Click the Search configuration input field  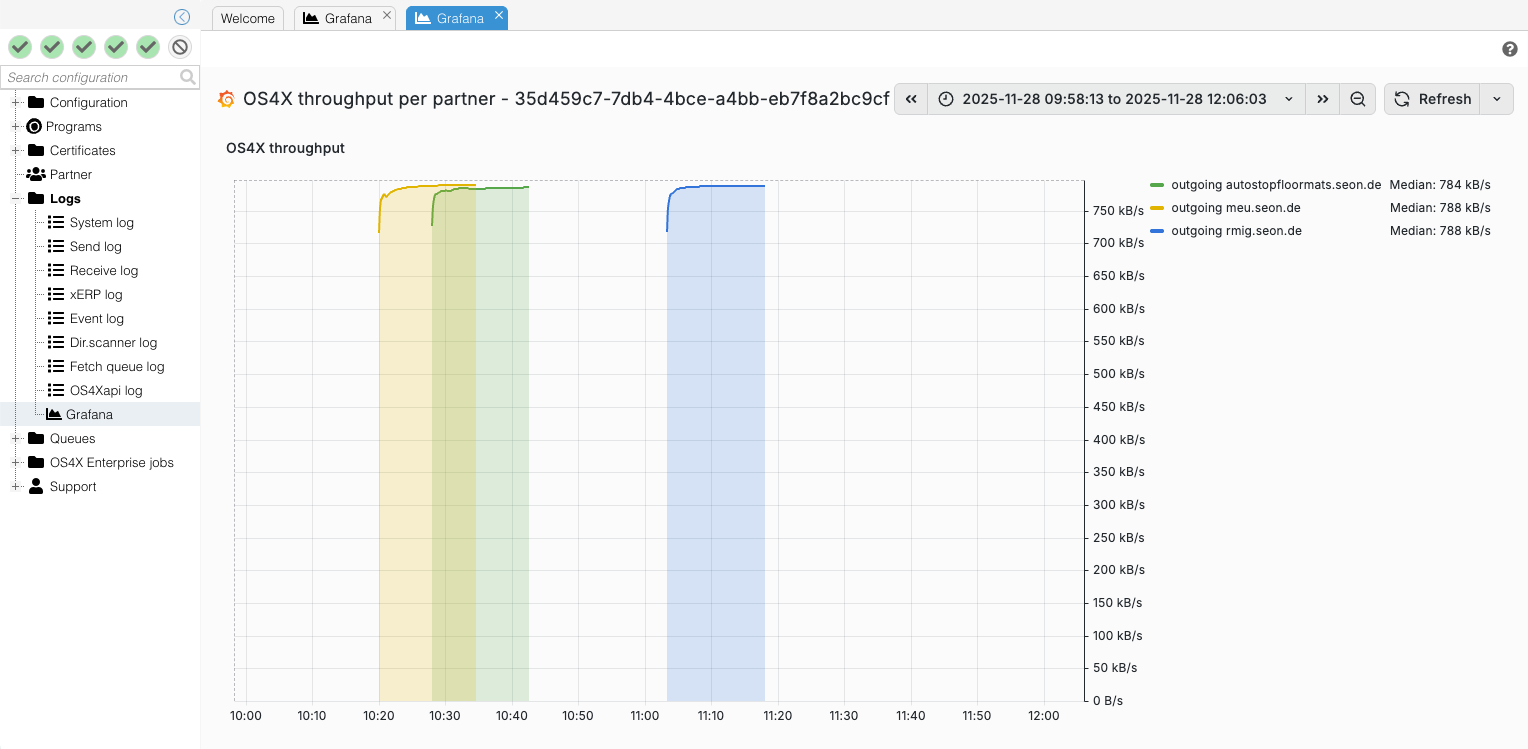pos(90,77)
